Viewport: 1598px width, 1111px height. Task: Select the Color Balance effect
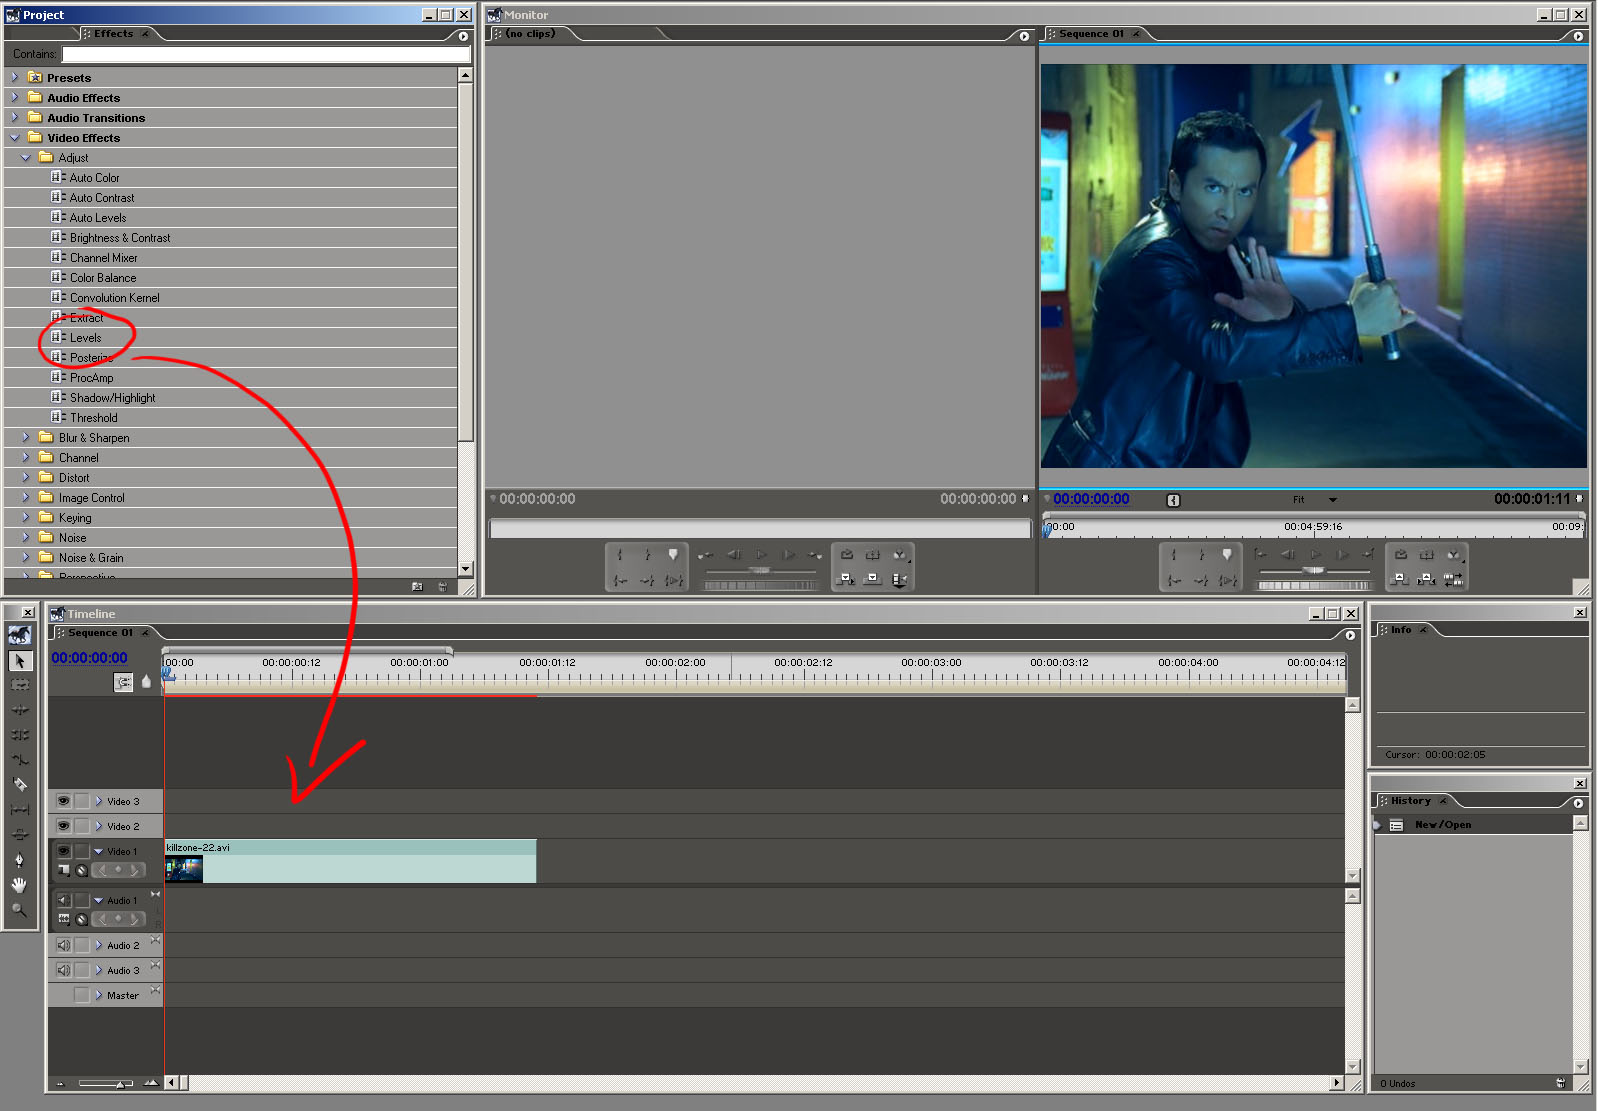click(x=103, y=278)
